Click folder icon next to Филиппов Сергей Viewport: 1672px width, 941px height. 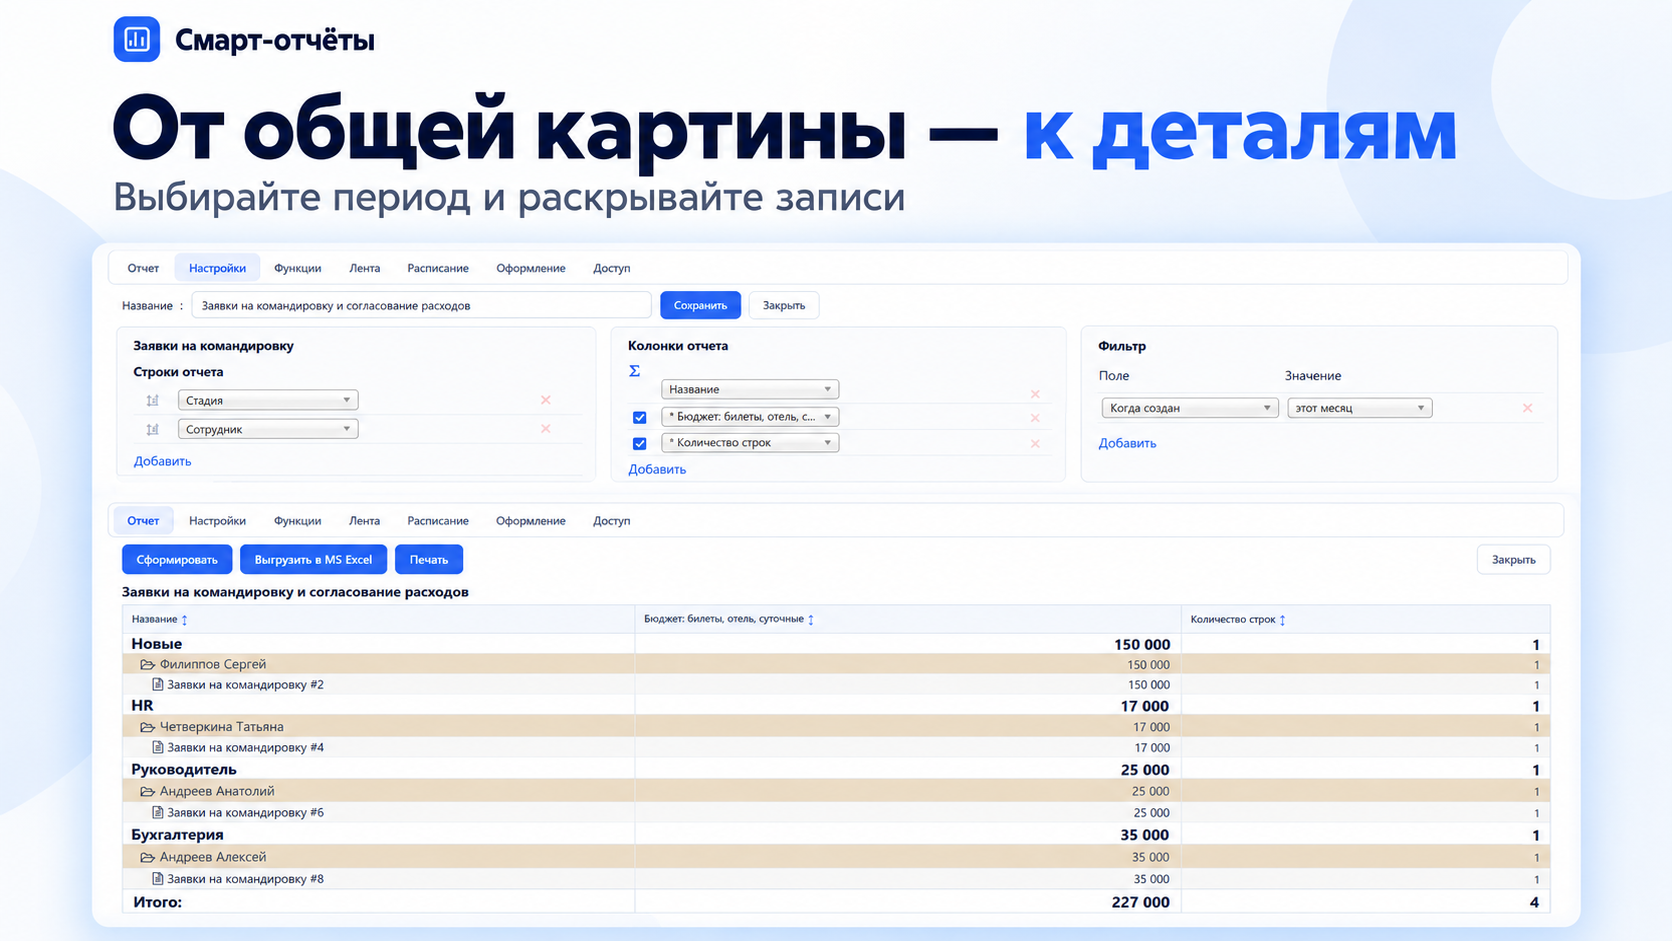[x=147, y=665]
